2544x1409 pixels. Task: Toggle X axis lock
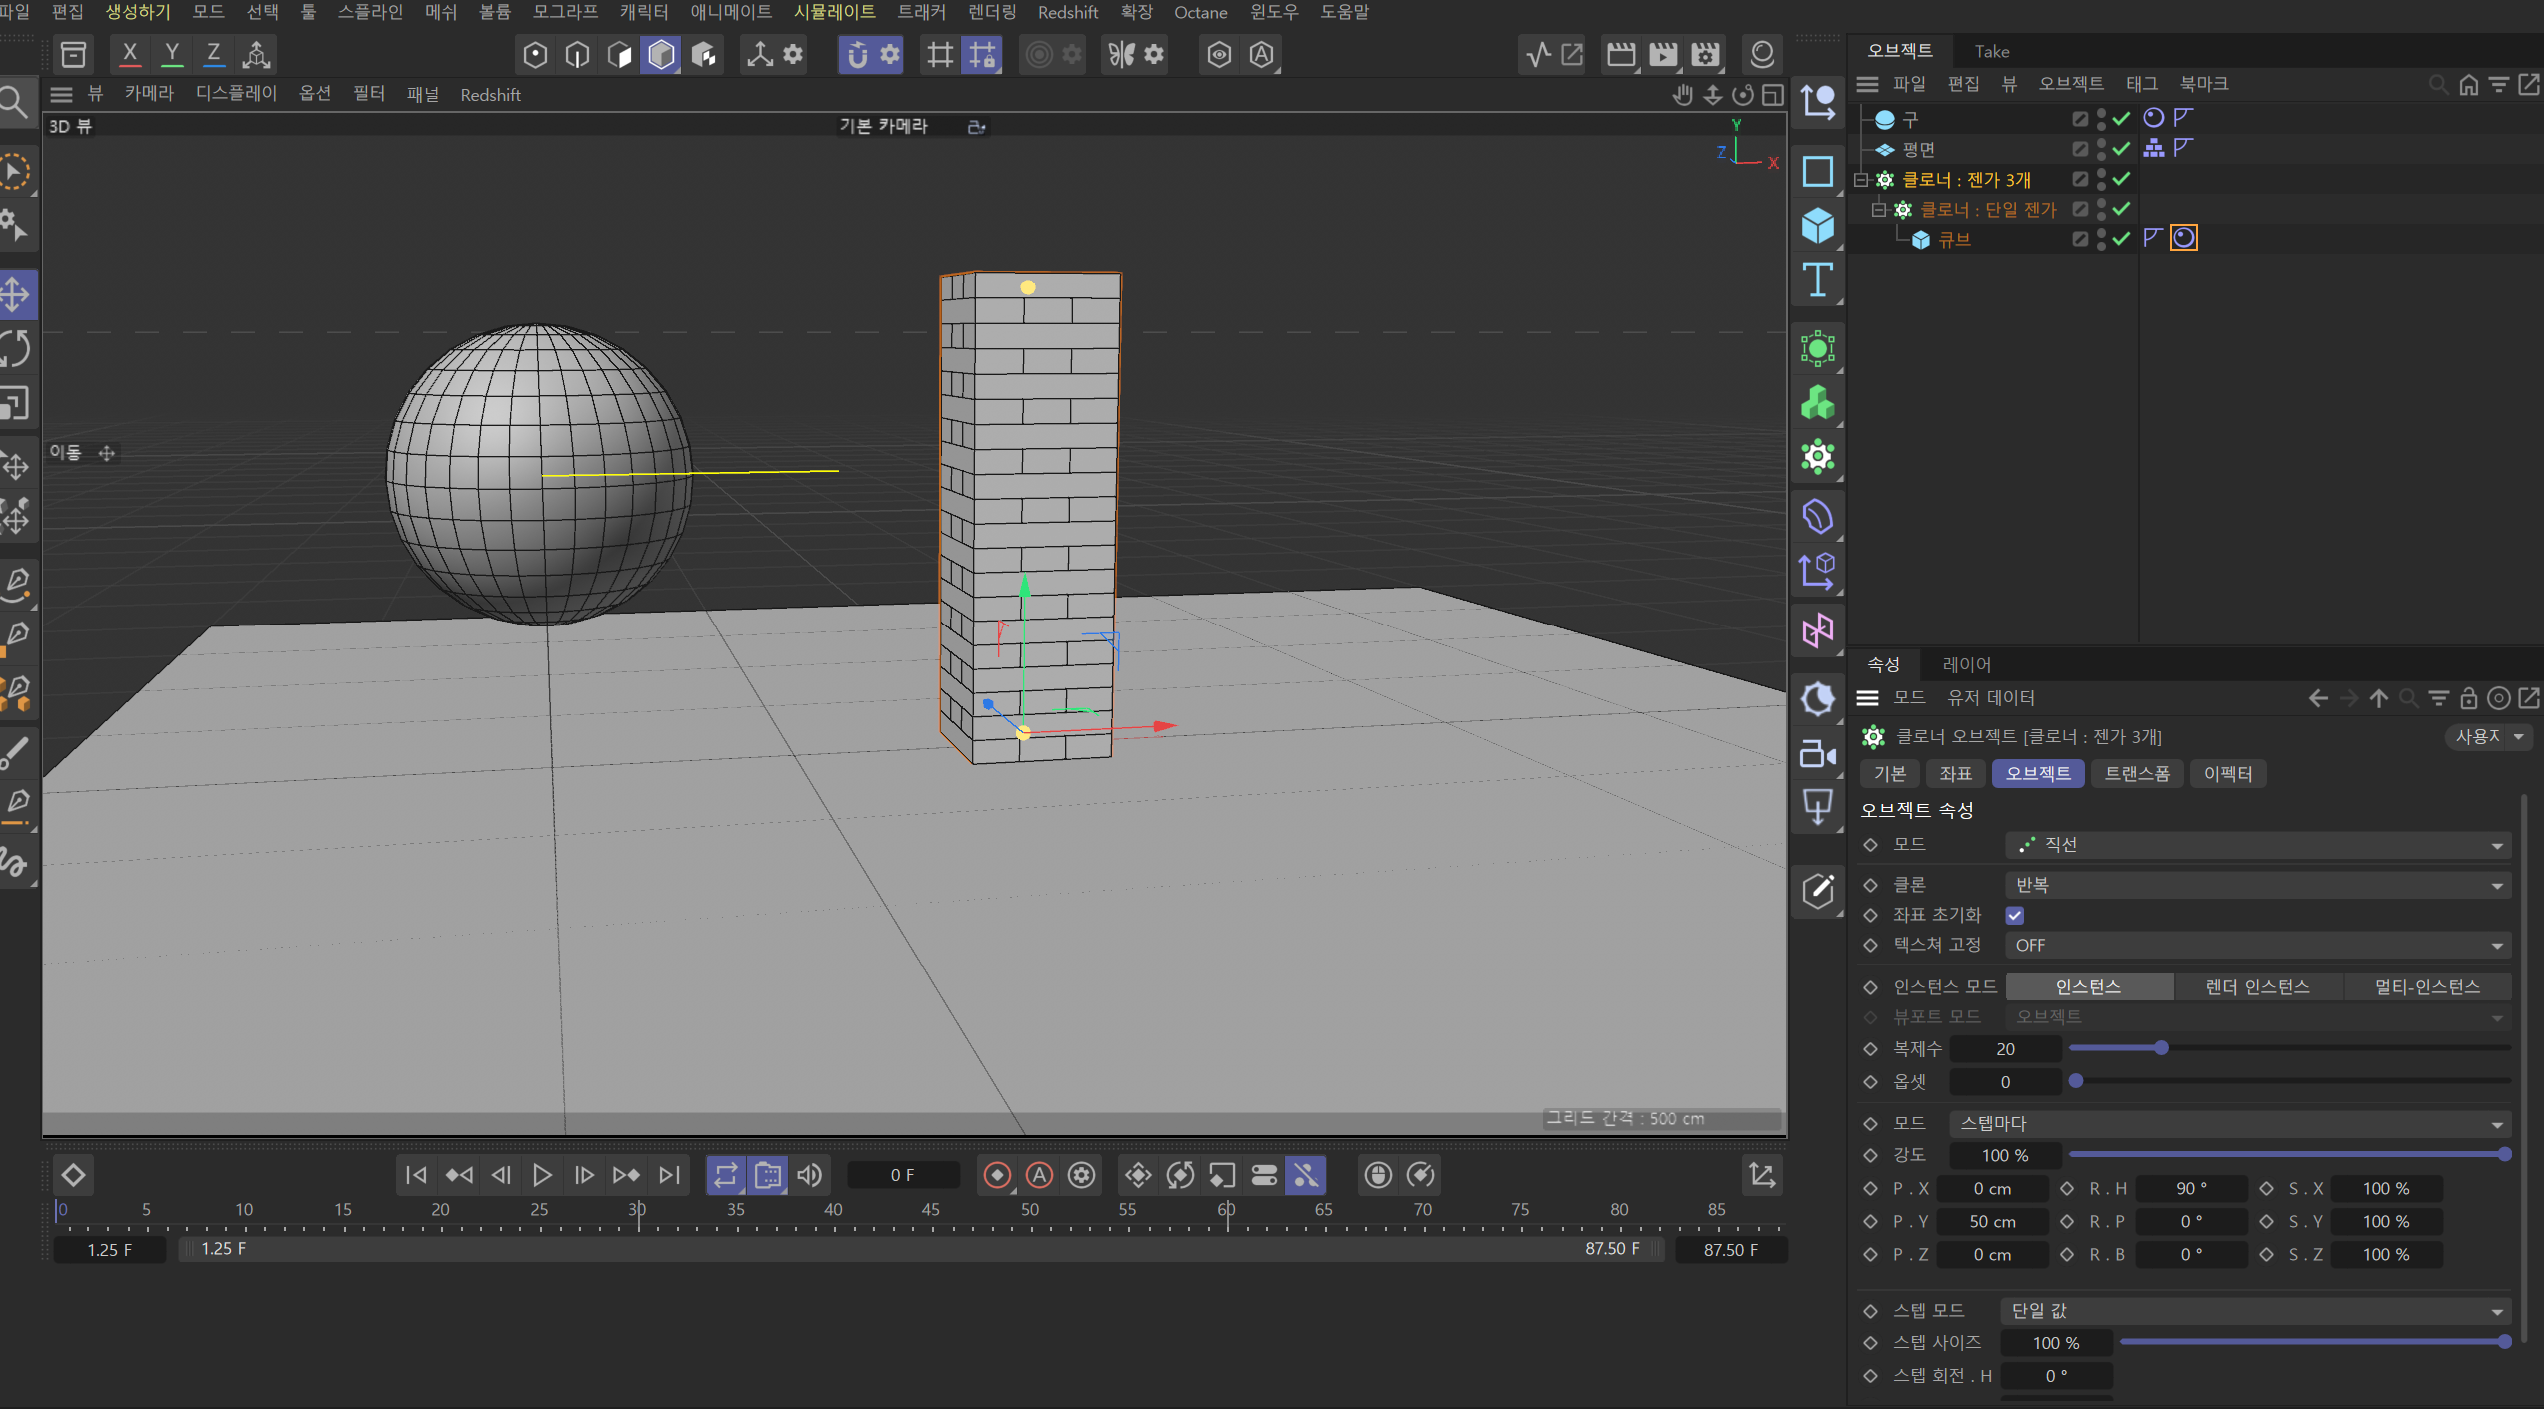pyautogui.click(x=130, y=54)
